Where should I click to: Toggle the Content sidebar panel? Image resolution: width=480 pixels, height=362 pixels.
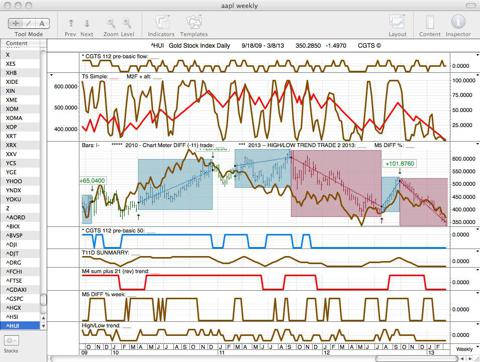(x=430, y=22)
